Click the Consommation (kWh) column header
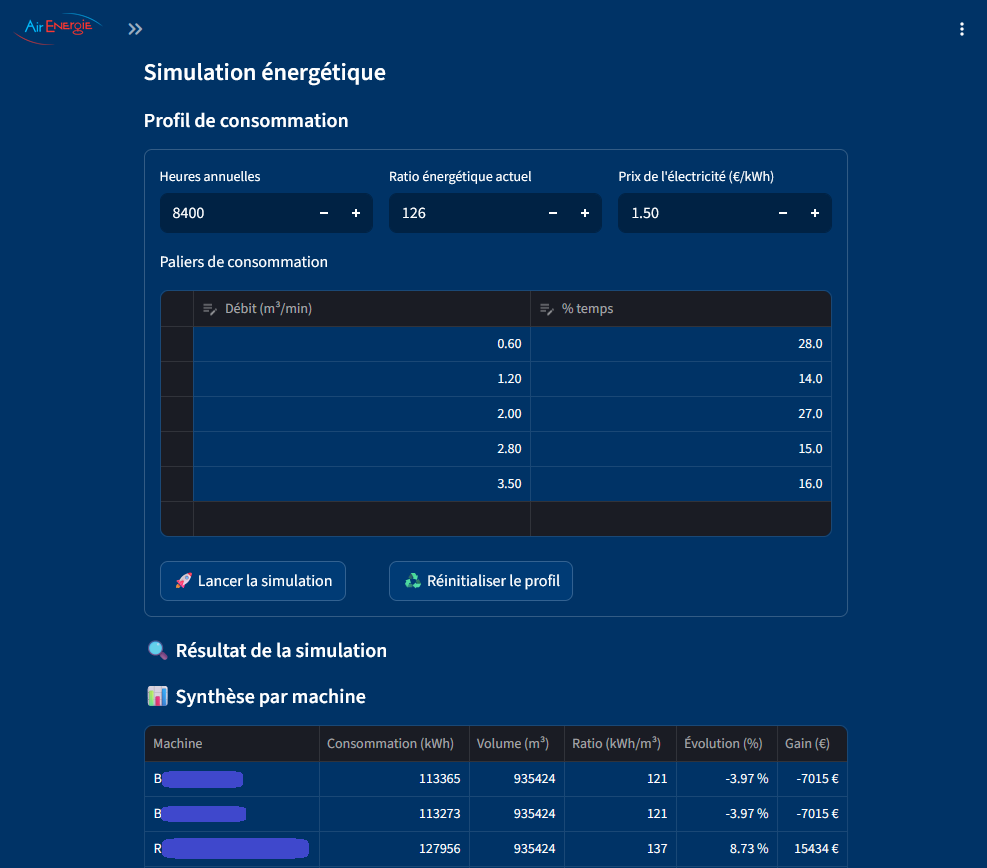This screenshot has height=868, width=987. [x=394, y=743]
